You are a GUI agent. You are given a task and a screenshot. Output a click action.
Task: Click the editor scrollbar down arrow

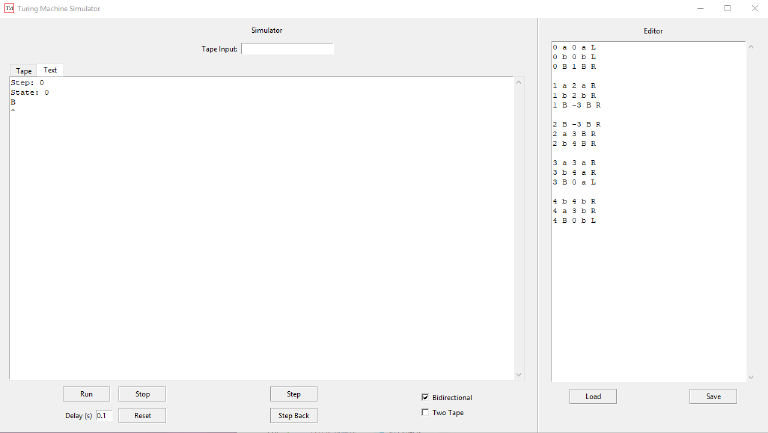click(x=751, y=377)
